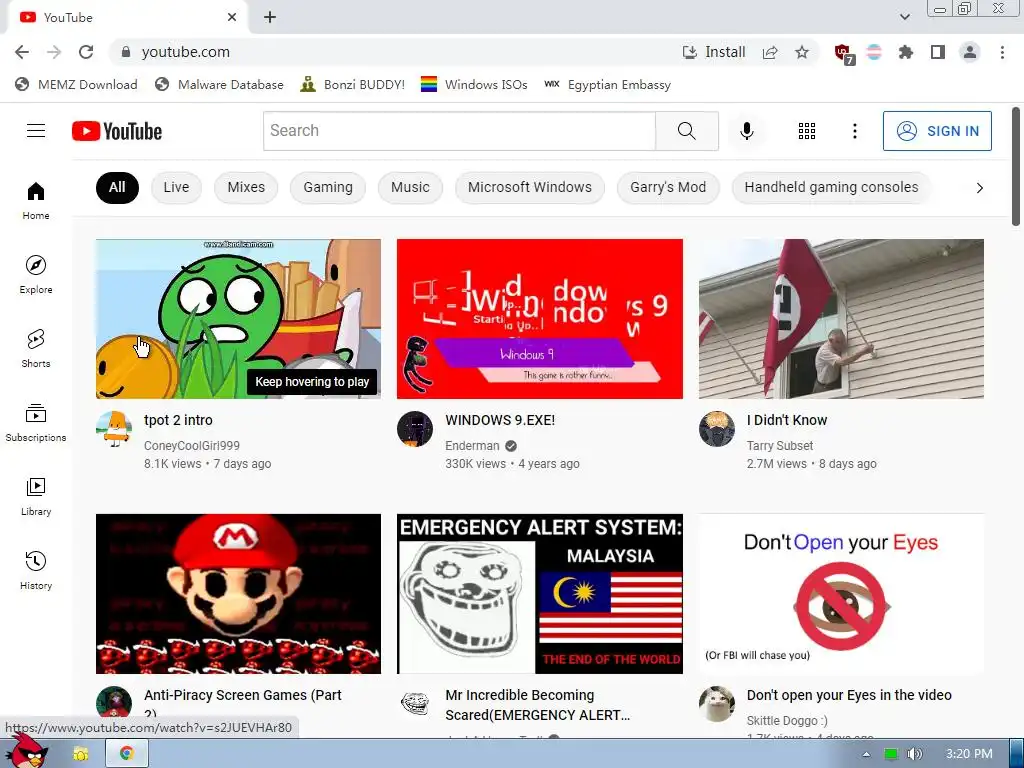1024x768 pixels.
Task: Open video title tpot 2 intro
Action: pos(178,421)
